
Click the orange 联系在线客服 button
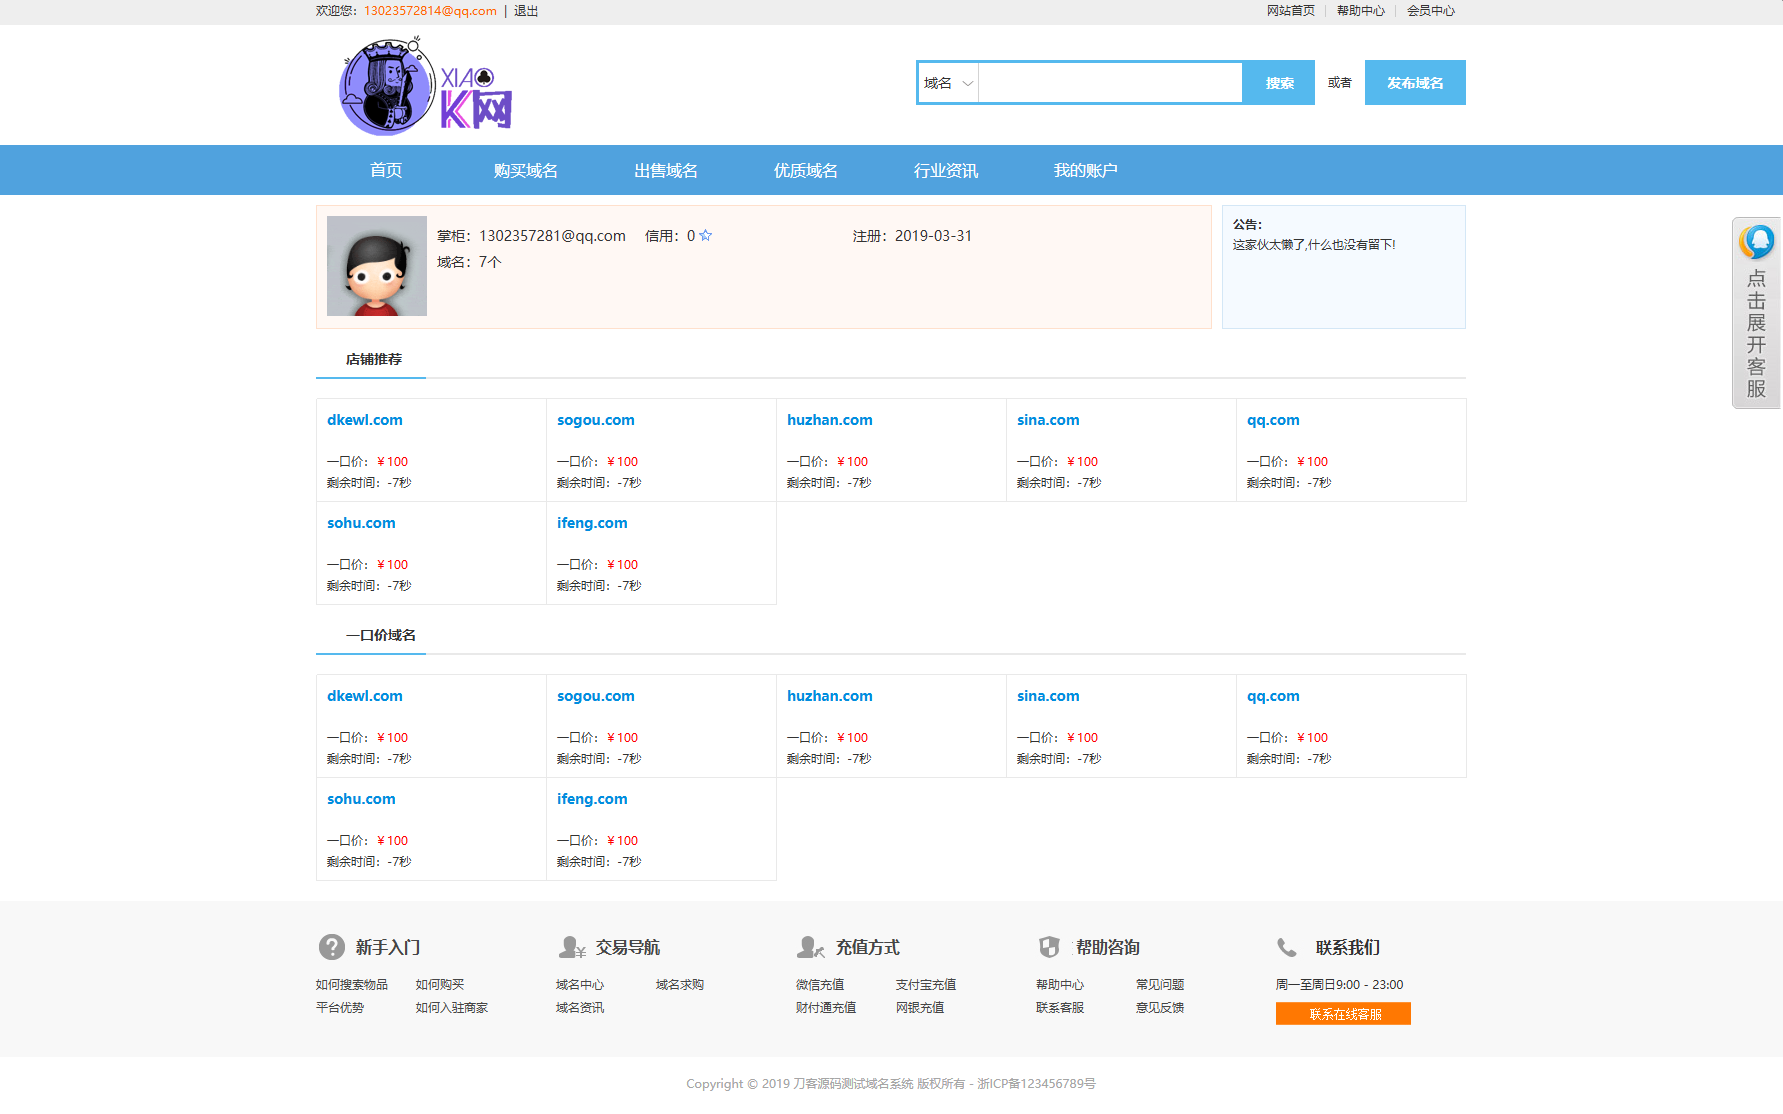(1343, 1014)
